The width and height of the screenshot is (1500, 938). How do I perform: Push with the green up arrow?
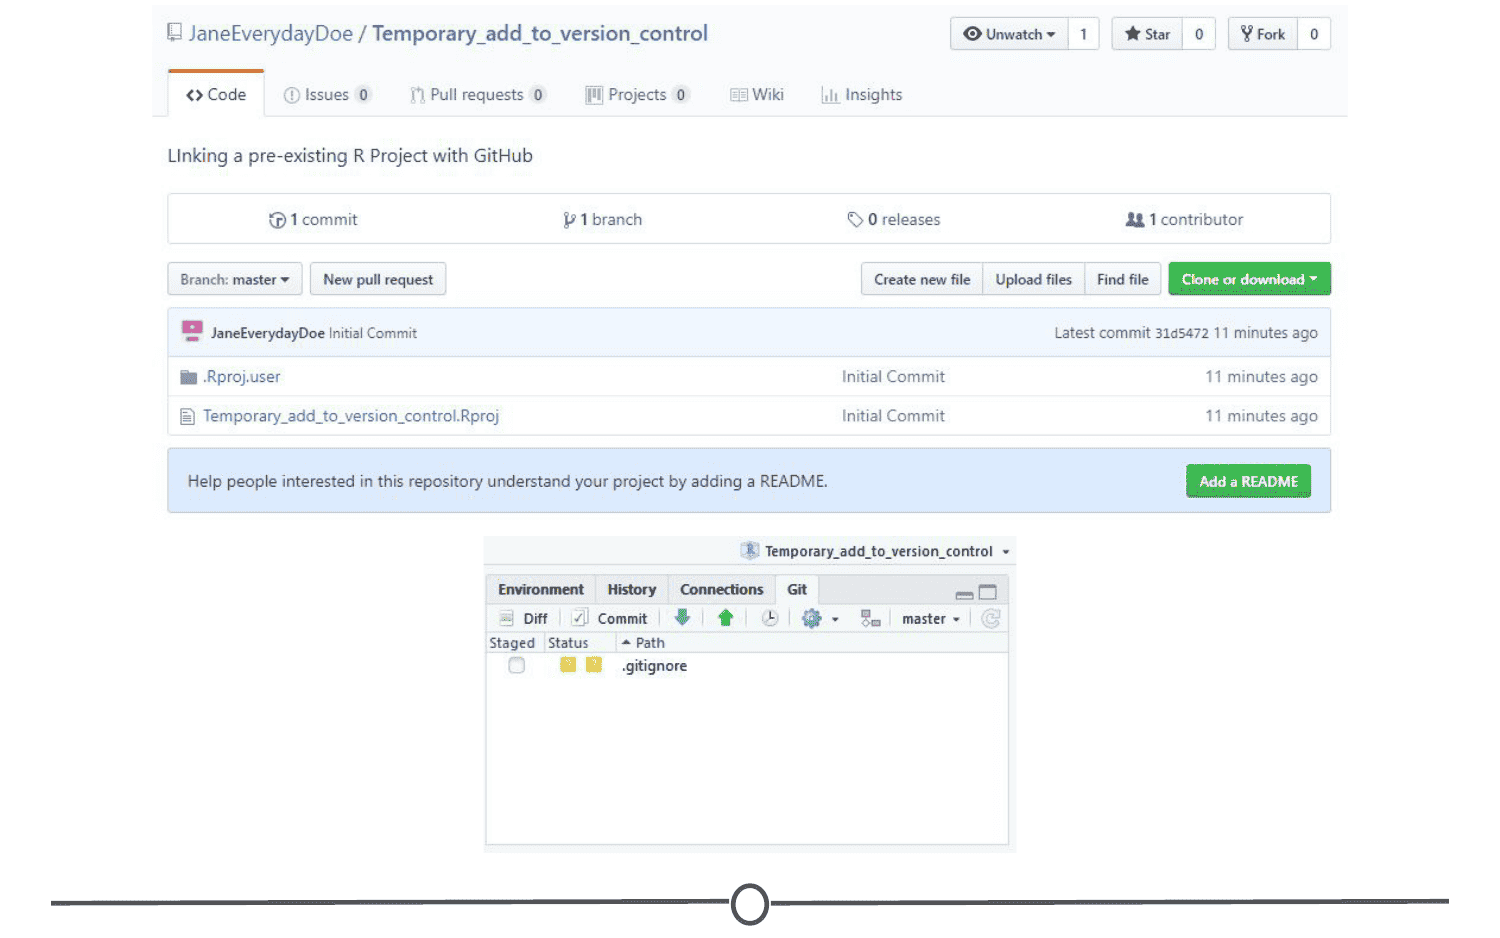(x=726, y=618)
